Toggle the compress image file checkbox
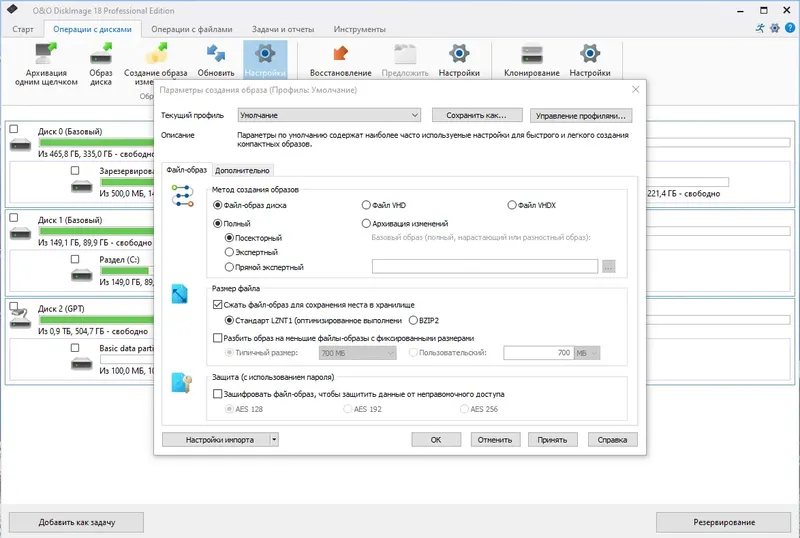Screen dimensions: 800x538 (x=217, y=305)
